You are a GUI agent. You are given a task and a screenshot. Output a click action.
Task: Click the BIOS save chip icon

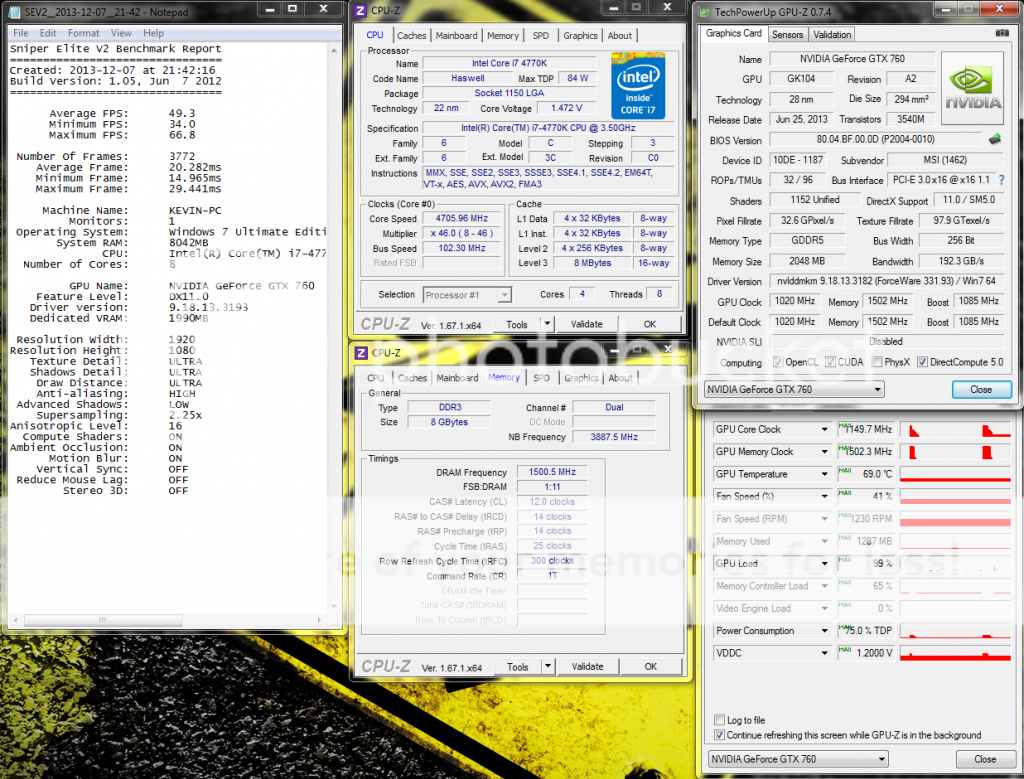tap(995, 139)
